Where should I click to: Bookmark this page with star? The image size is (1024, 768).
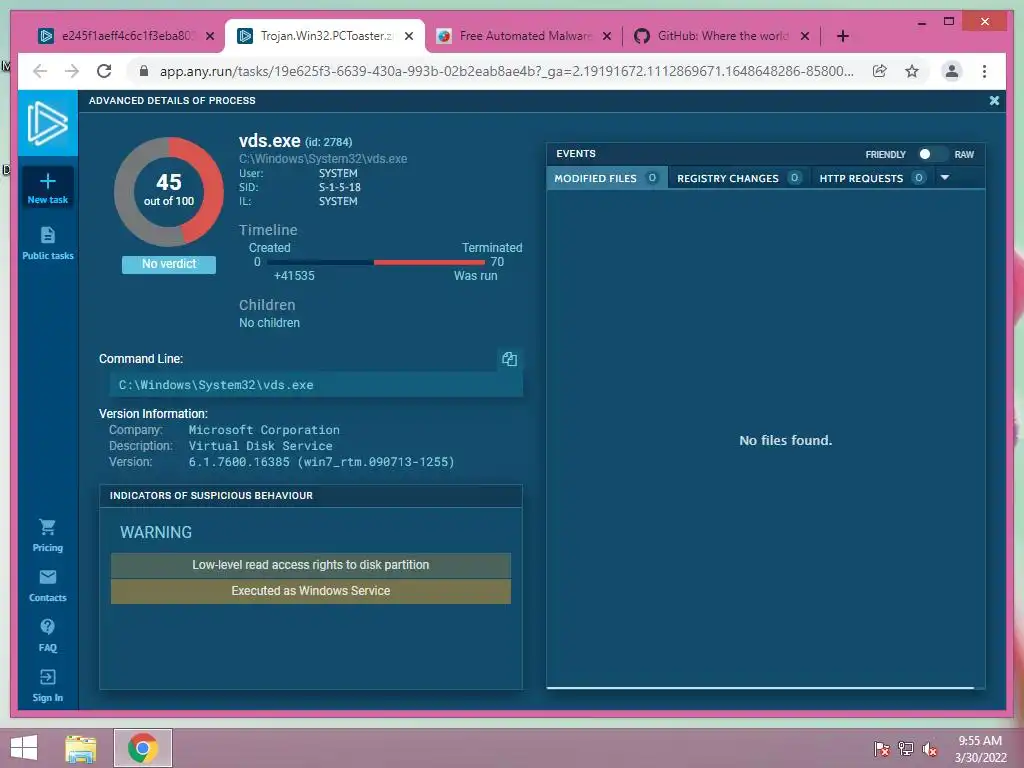[x=912, y=71]
